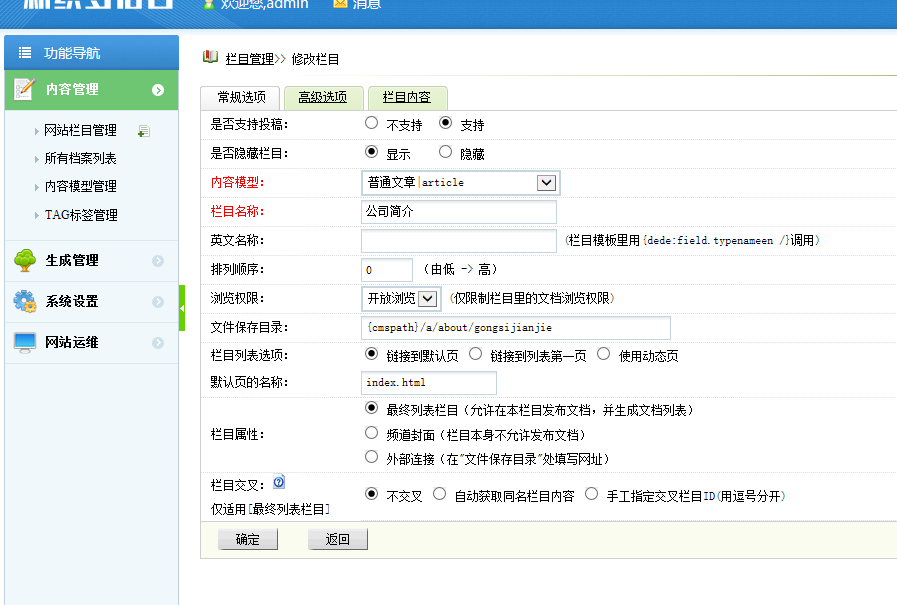The height and width of the screenshot is (605, 897).
Task: Open the help icon next to 栏目交叉
Action: tap(279, 482)
